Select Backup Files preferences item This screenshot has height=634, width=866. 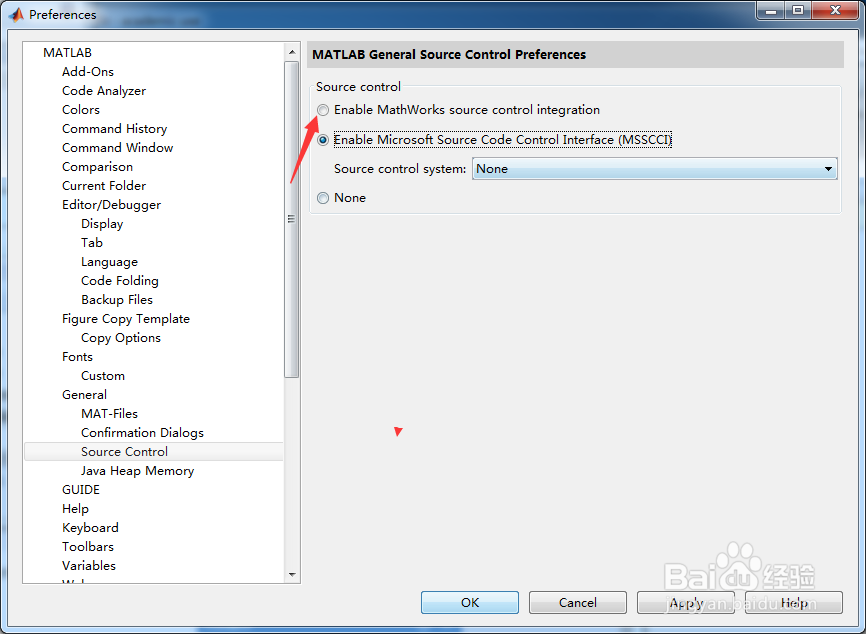(x=117, y=299)
